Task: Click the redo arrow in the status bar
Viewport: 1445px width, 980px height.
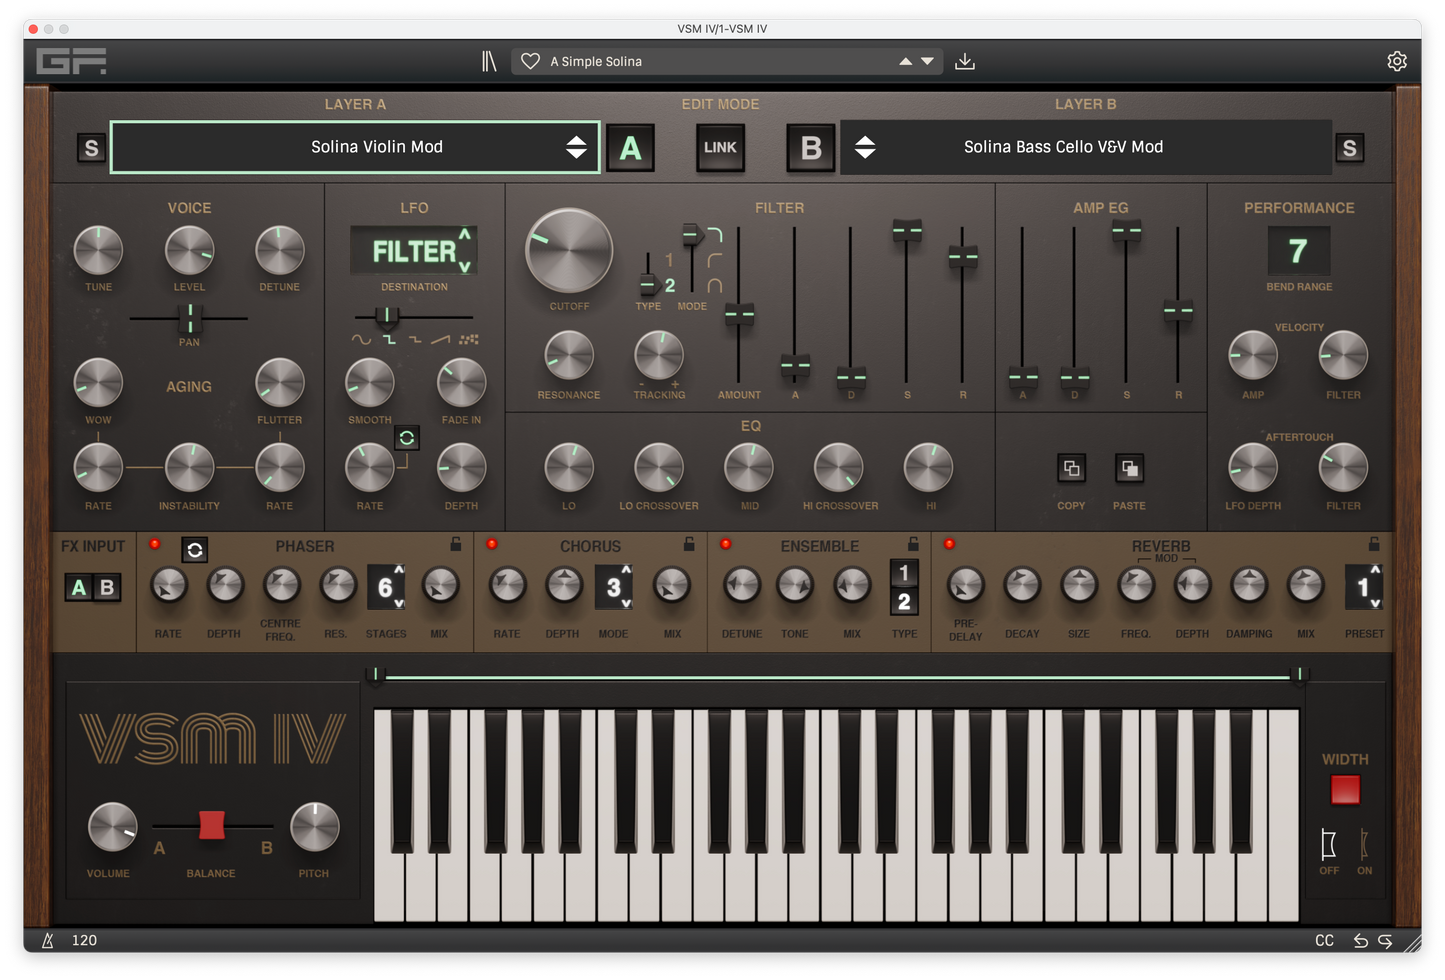Action: point(1385,941)
